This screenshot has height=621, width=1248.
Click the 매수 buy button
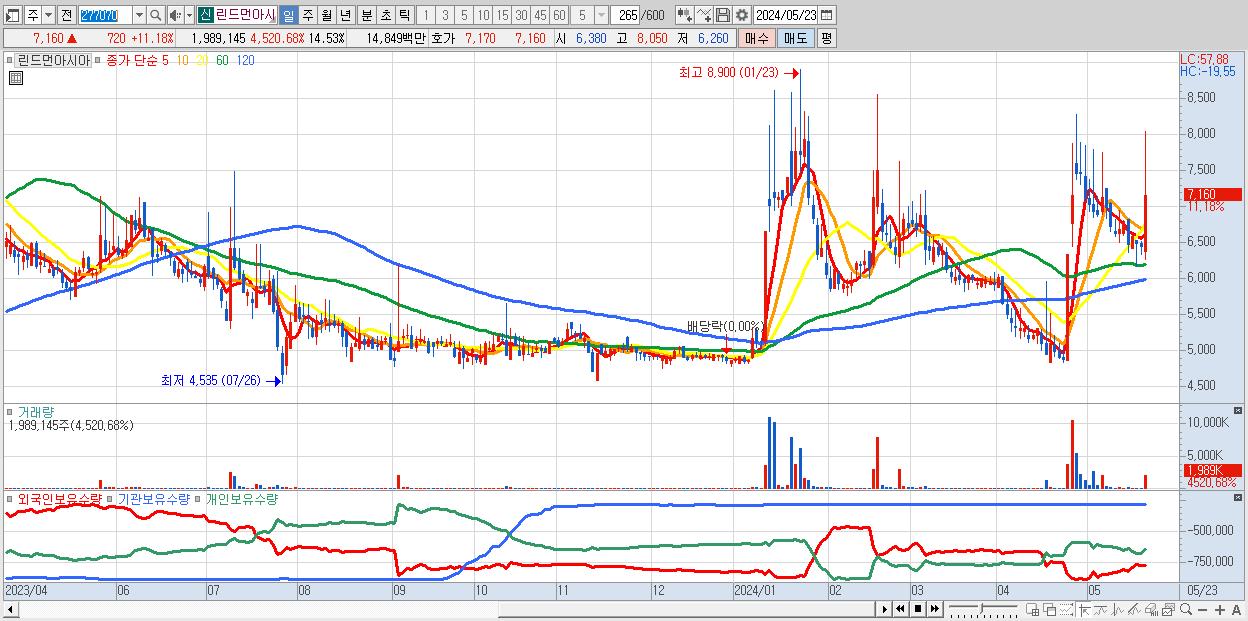click(755, 38)
